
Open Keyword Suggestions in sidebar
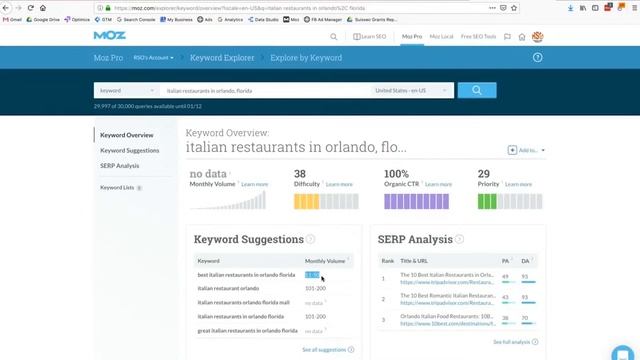click(x=129, y=151)
